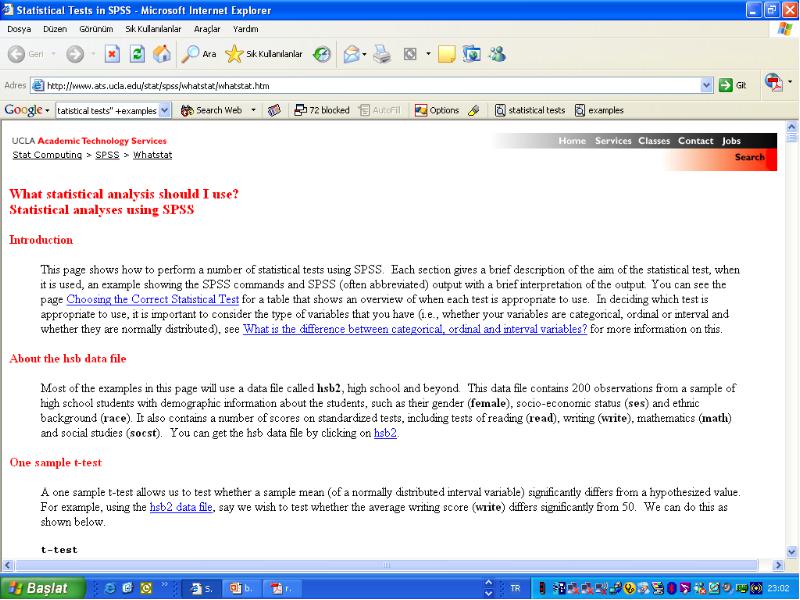
Task: Click the TR language indicator in taskbar
Action: [x=515, y=588]
